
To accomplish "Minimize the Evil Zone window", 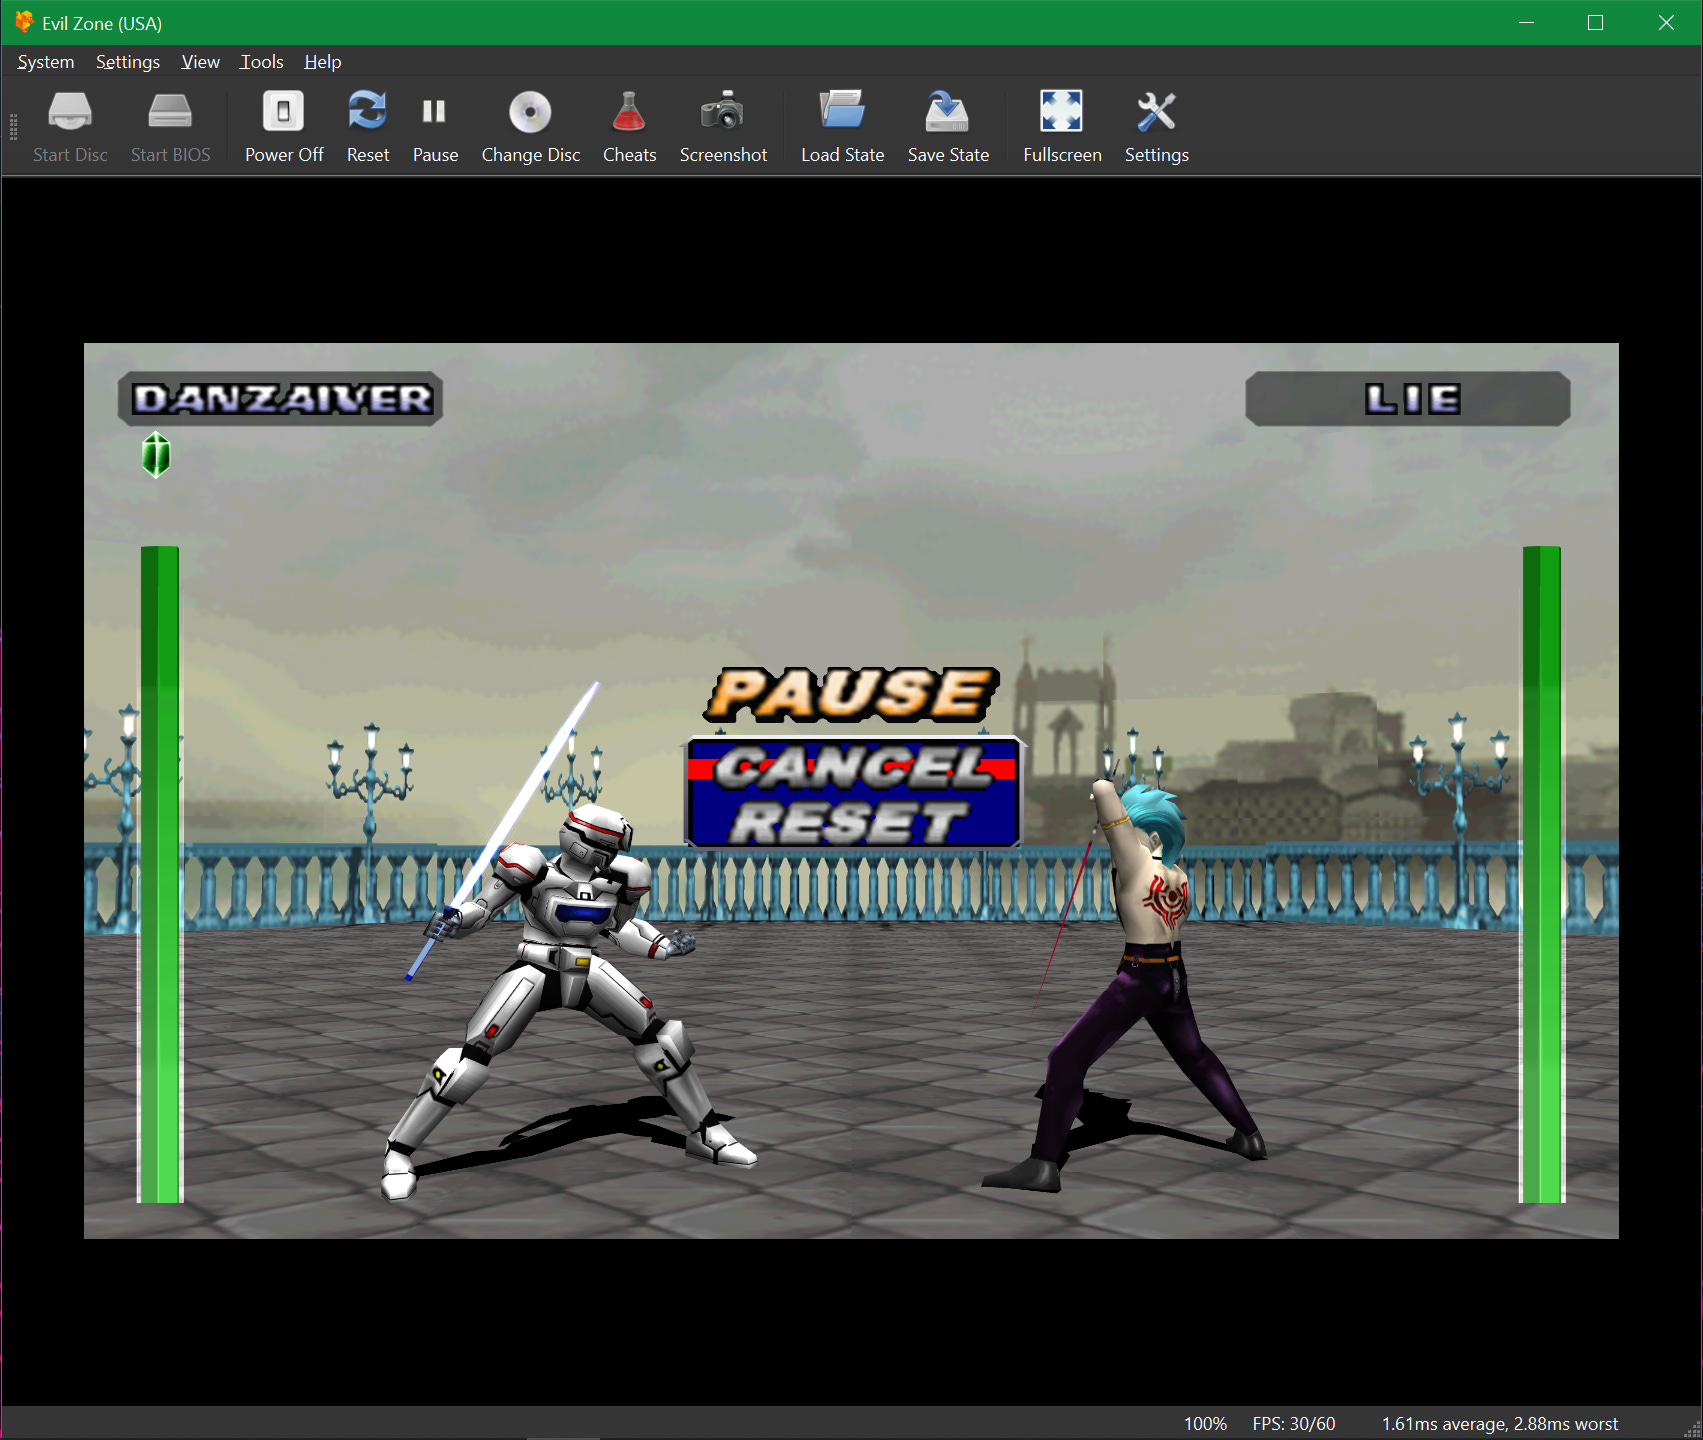I will 1526,22.
